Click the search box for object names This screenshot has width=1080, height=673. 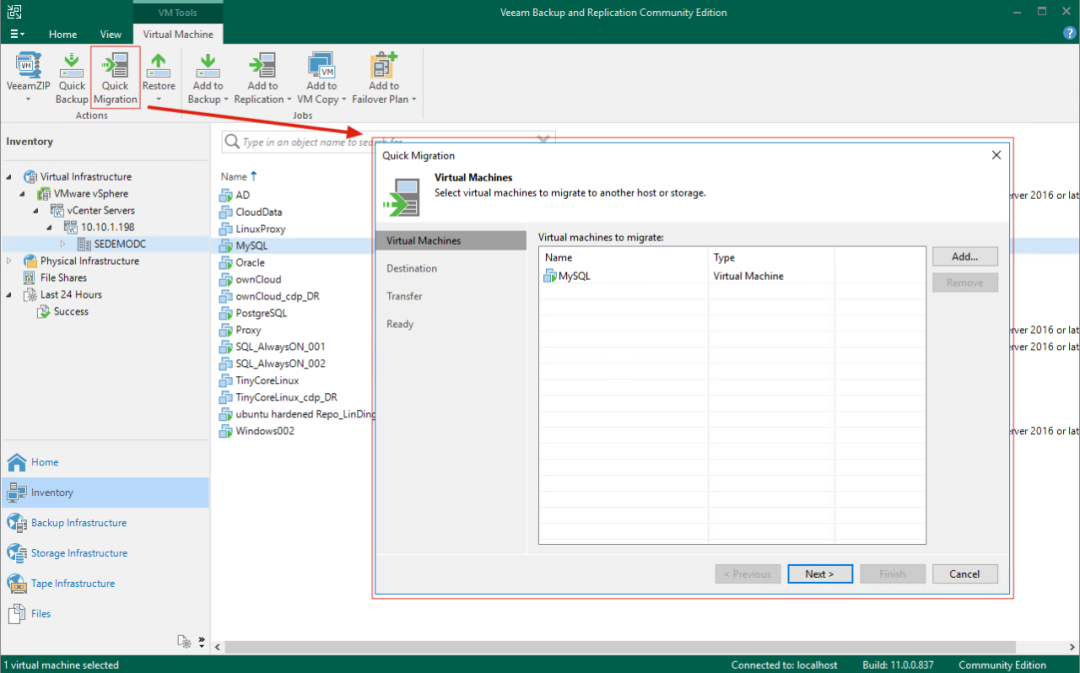click(x=388, y=142)
